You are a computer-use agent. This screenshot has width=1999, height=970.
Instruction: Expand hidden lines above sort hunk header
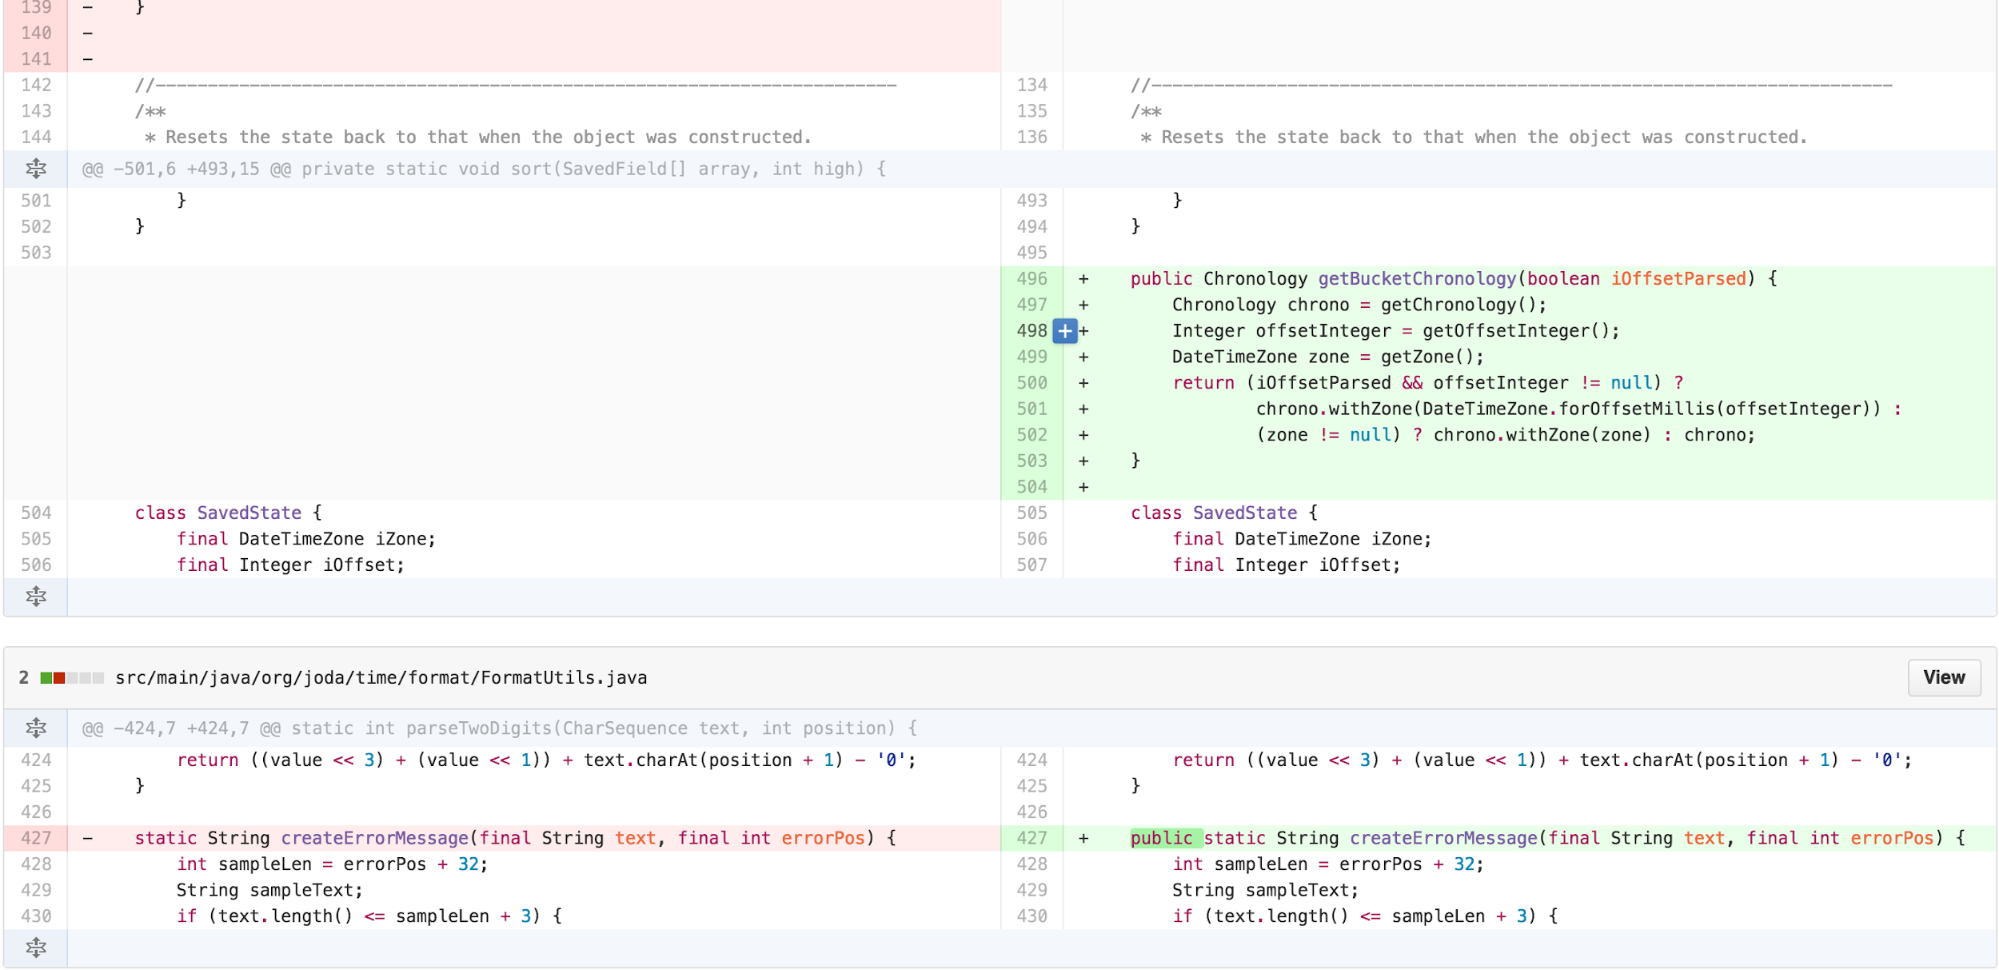36,169
